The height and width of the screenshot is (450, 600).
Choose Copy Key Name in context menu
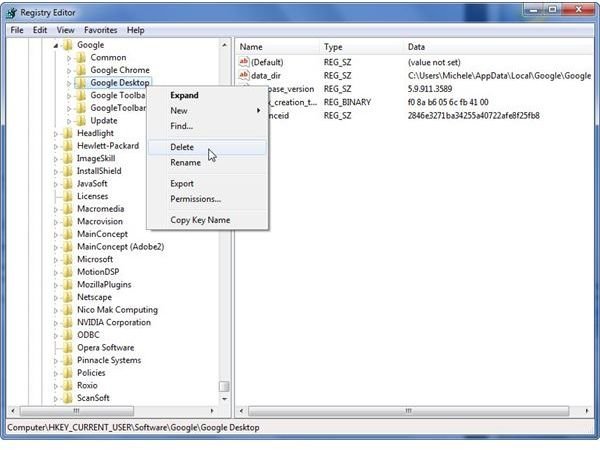pyautogui.click(x=207, y=220)
